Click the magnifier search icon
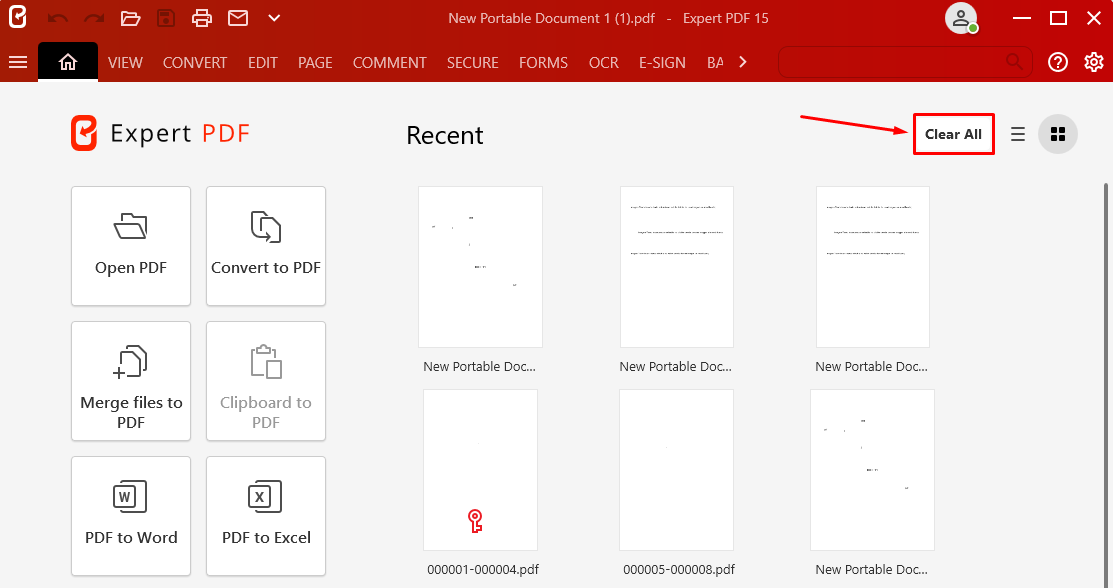 coord(1015,62)
